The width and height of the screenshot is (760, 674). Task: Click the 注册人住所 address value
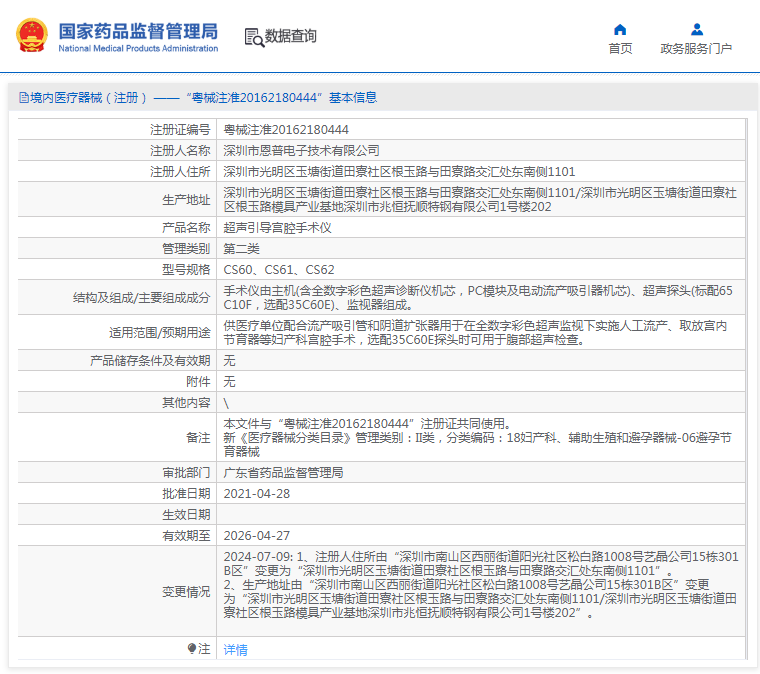click(x=399, y=172)
